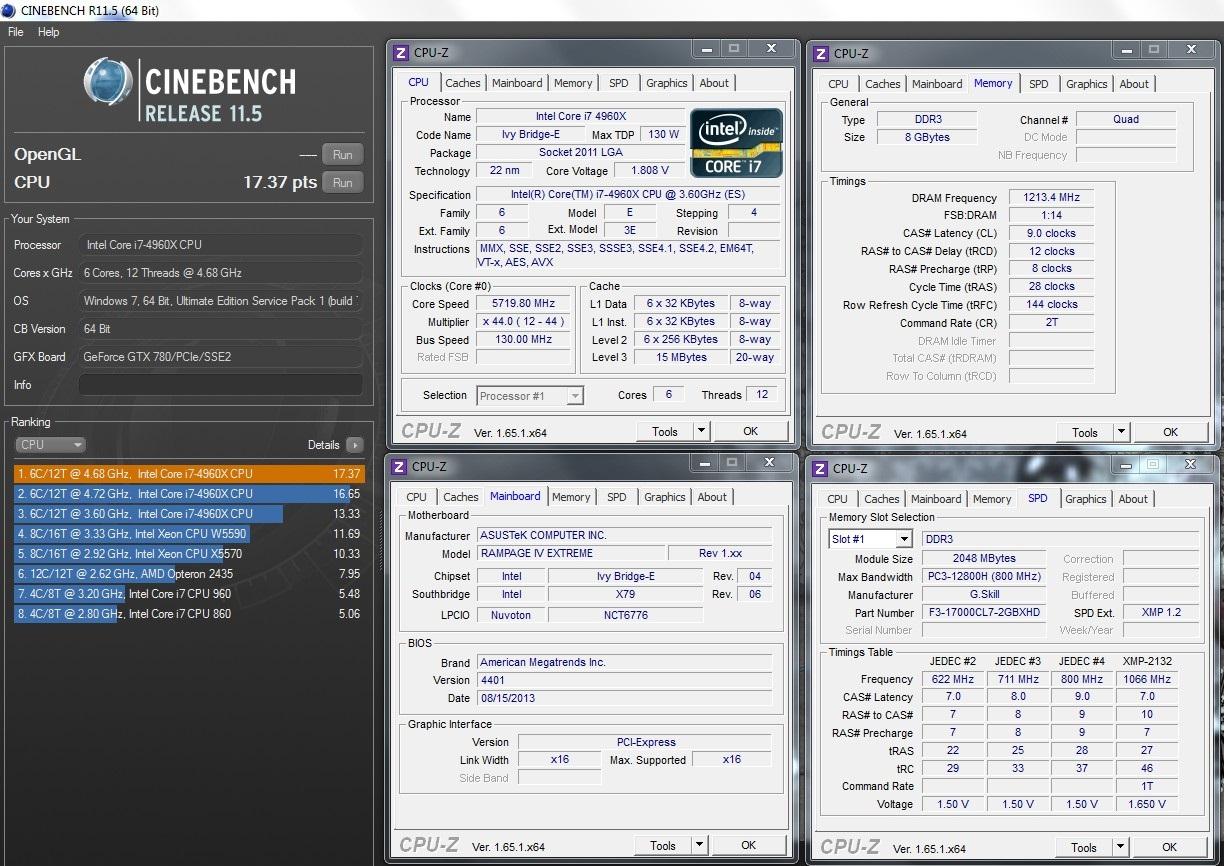The height and width of the screenshot is (866, 1224).
Task: Click the CPU-Z icon in Mainboard window title
Action: [399, 466]
